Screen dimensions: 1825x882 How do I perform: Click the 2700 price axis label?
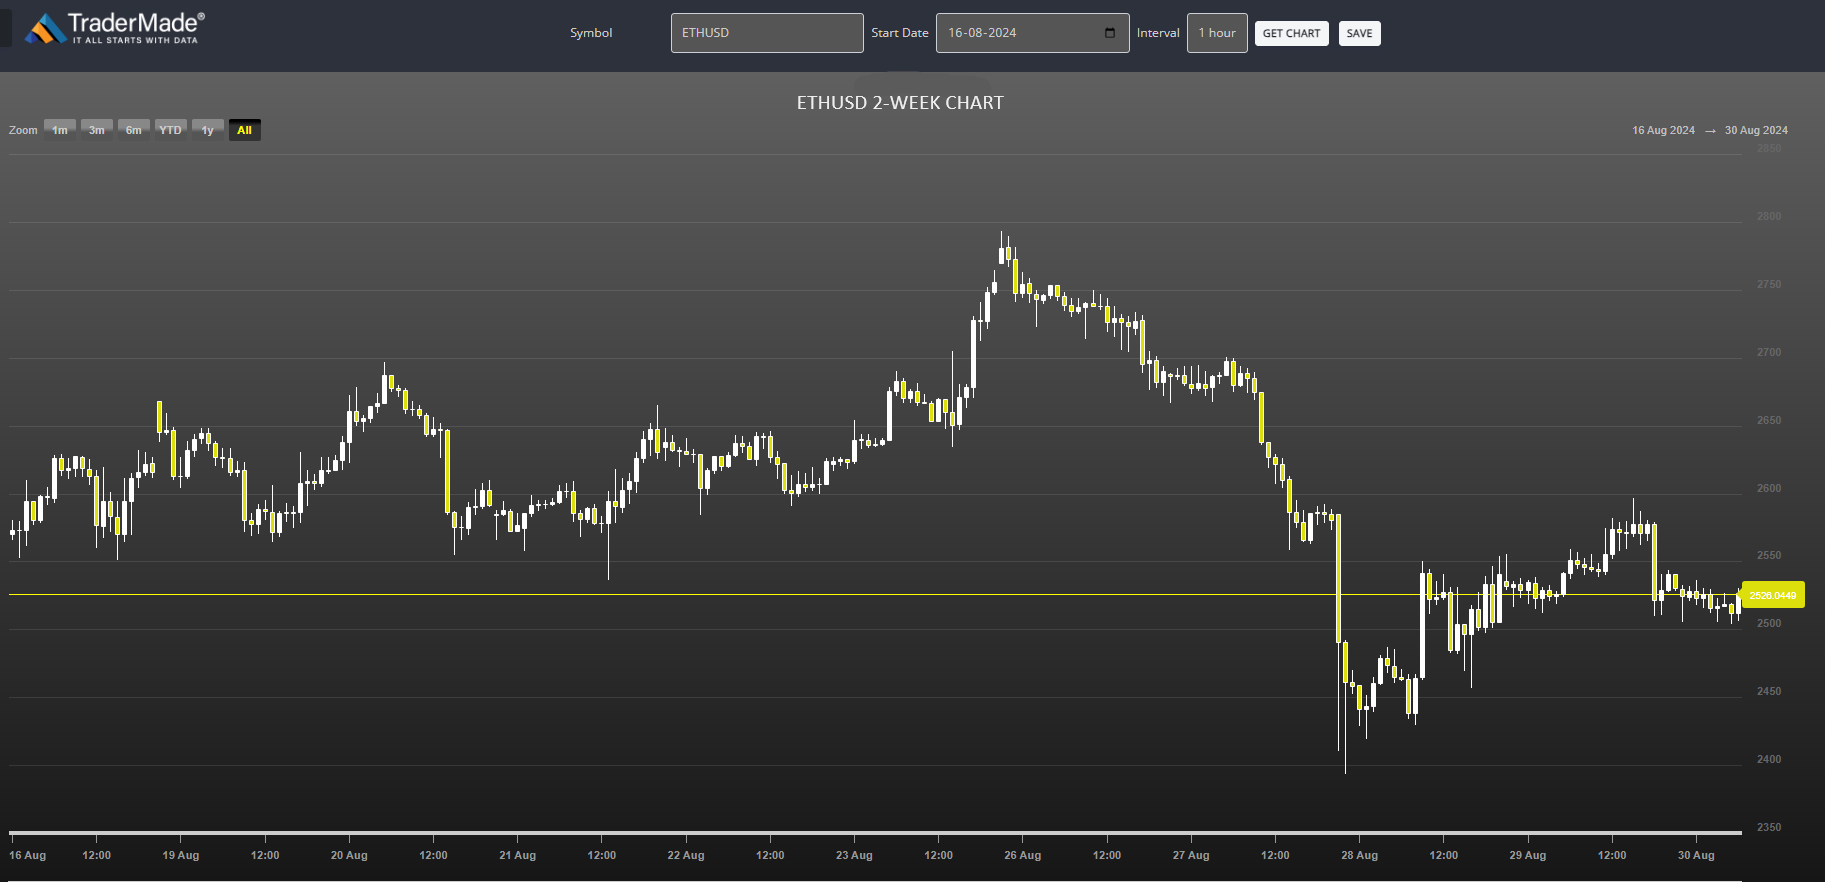(x=1769, y=352)
